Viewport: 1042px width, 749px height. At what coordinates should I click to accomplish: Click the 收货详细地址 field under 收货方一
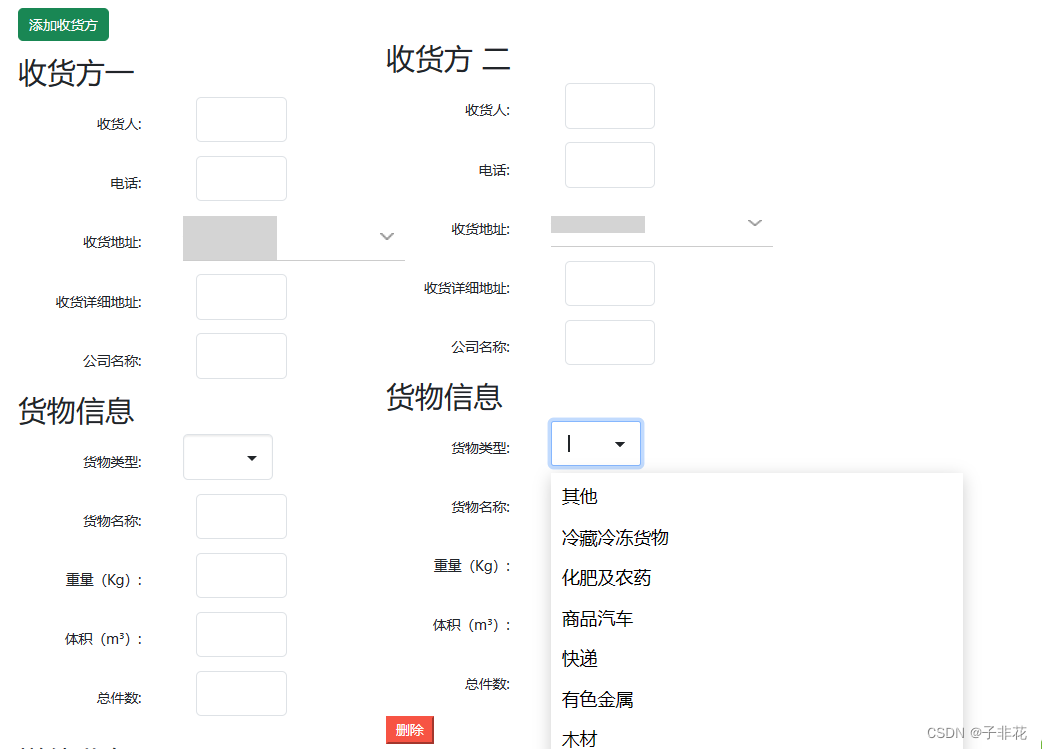241,296
